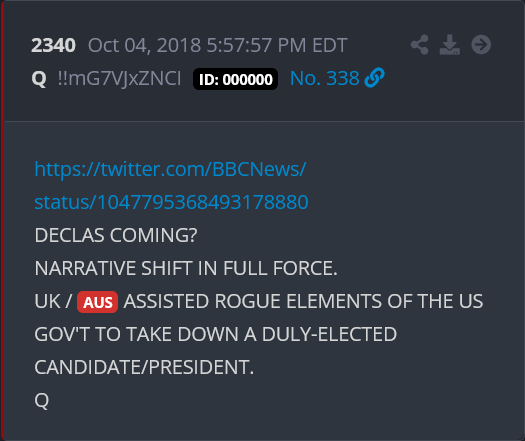This screenshot has width=525, height=441.
Task: Click the tripcode !!mG7VJxZNCI
Action: pos(119,79)
